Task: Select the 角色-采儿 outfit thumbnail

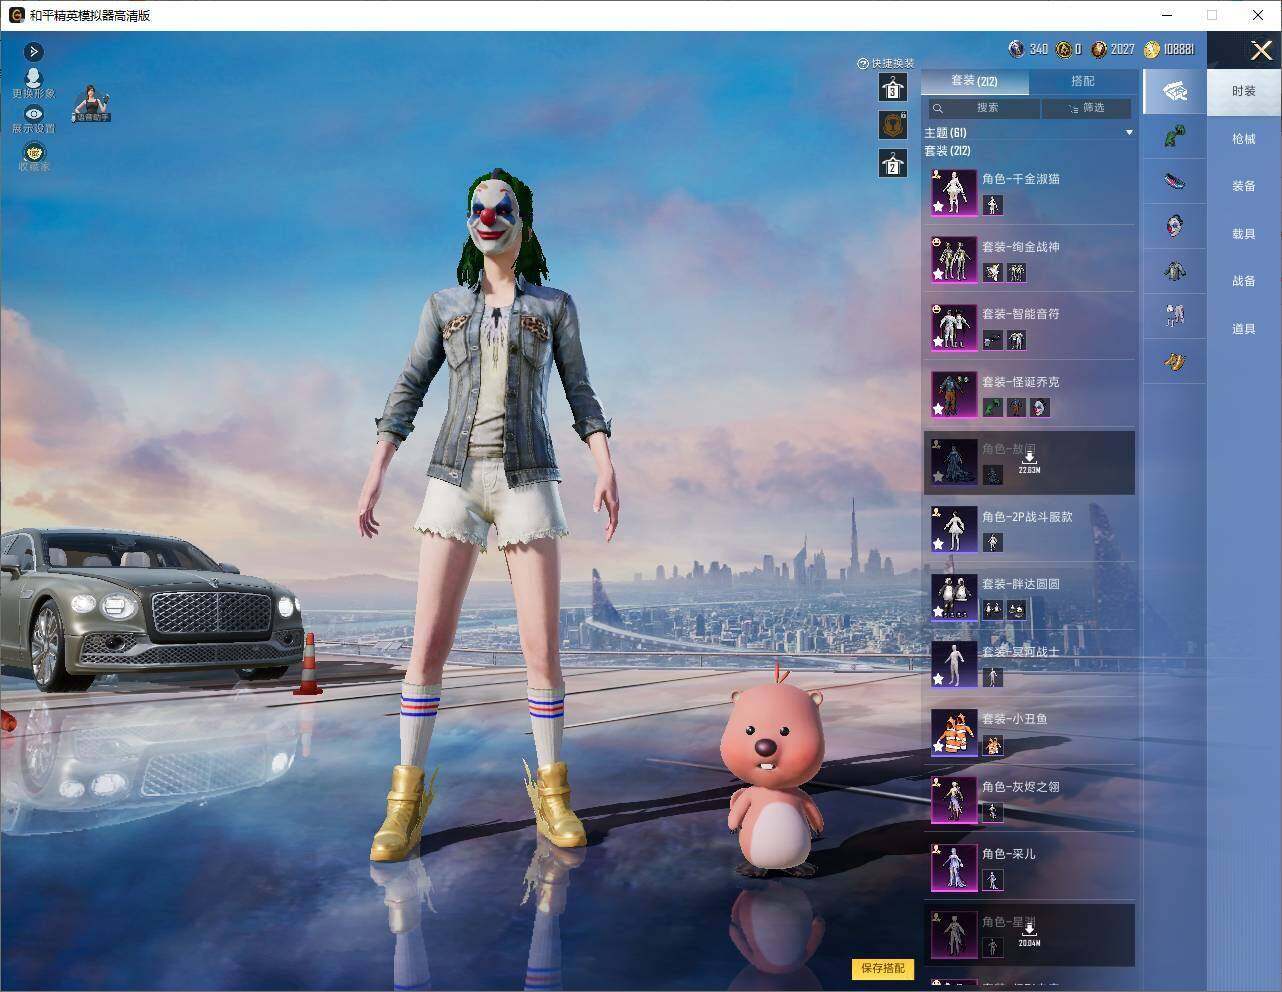Action: tap(954, 867)
